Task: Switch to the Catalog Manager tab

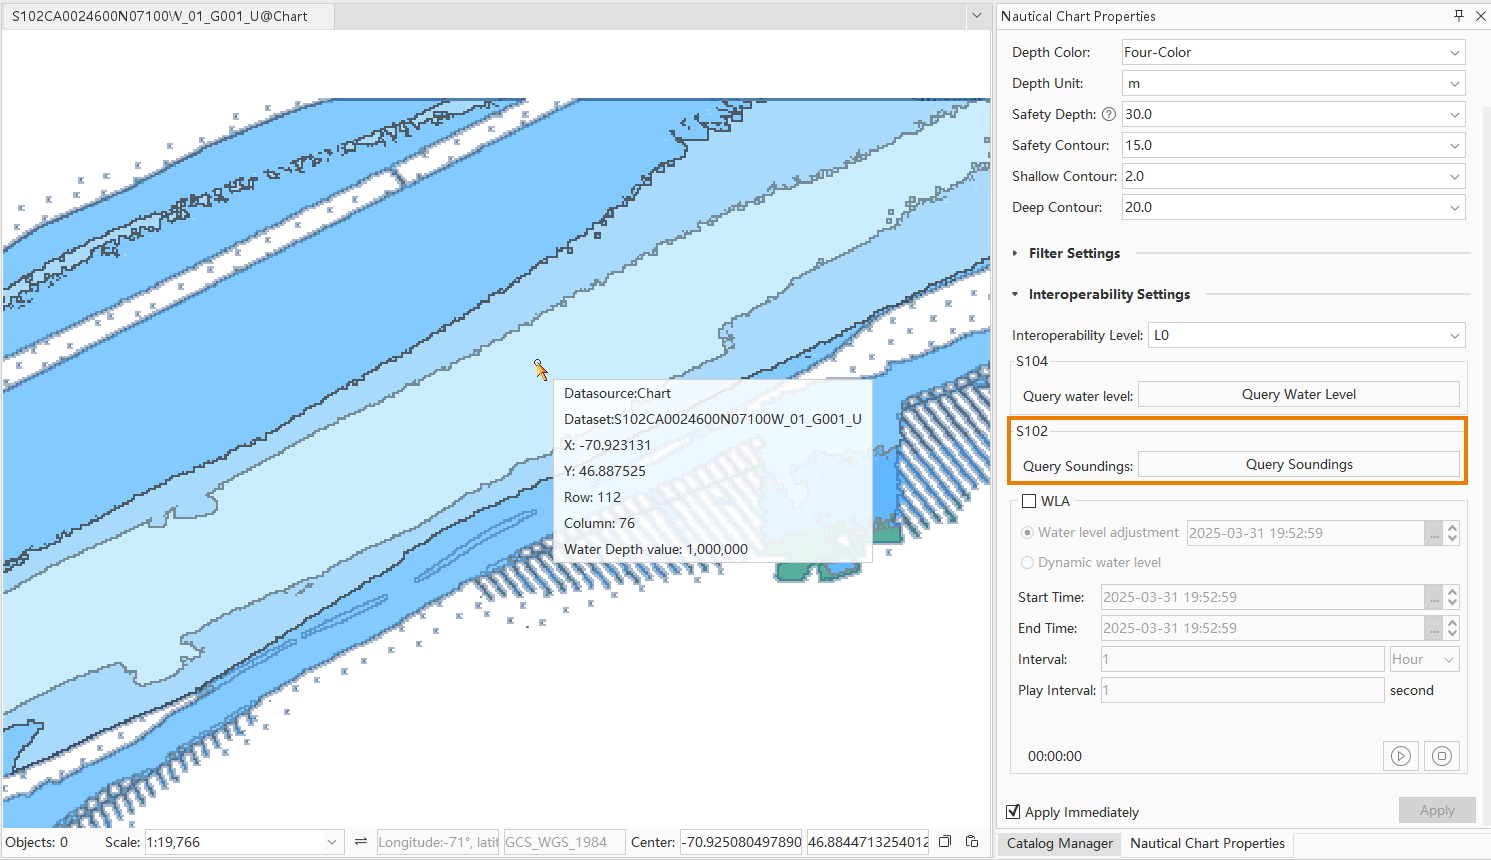Action: [x=1059, y=844]
